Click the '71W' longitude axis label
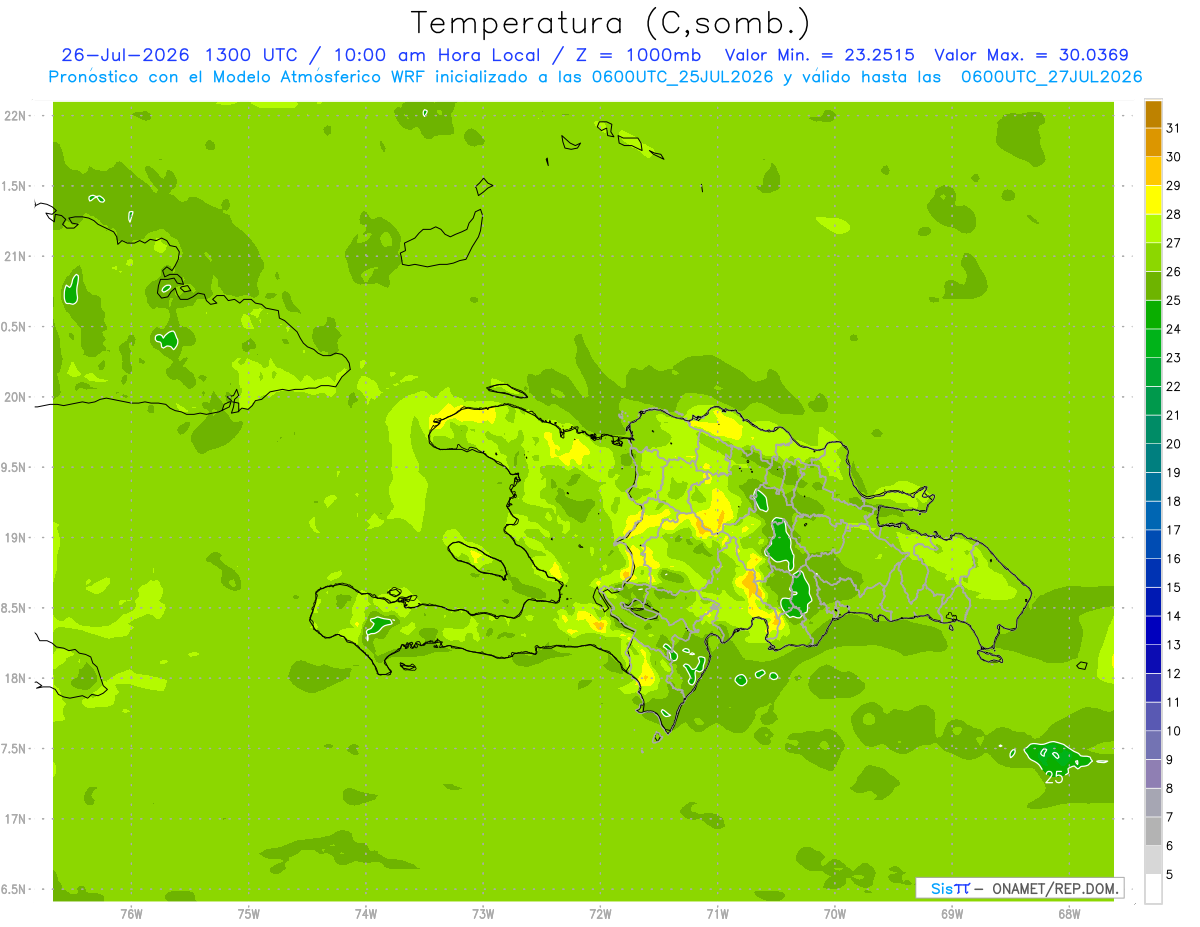The image size is (1200, 927). click(x=717, y=915)
